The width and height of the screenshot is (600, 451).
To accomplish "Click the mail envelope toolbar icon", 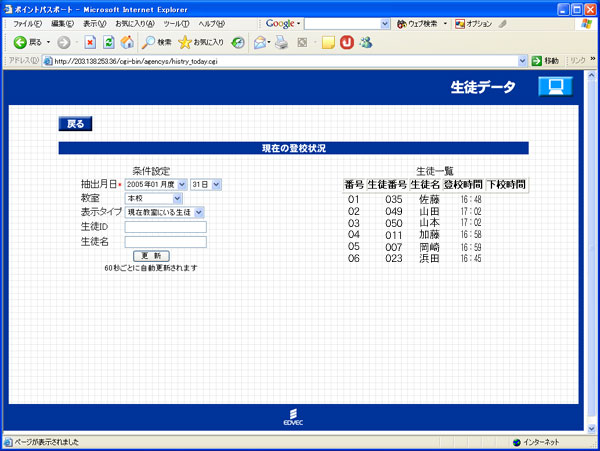I will coord(259,42).
